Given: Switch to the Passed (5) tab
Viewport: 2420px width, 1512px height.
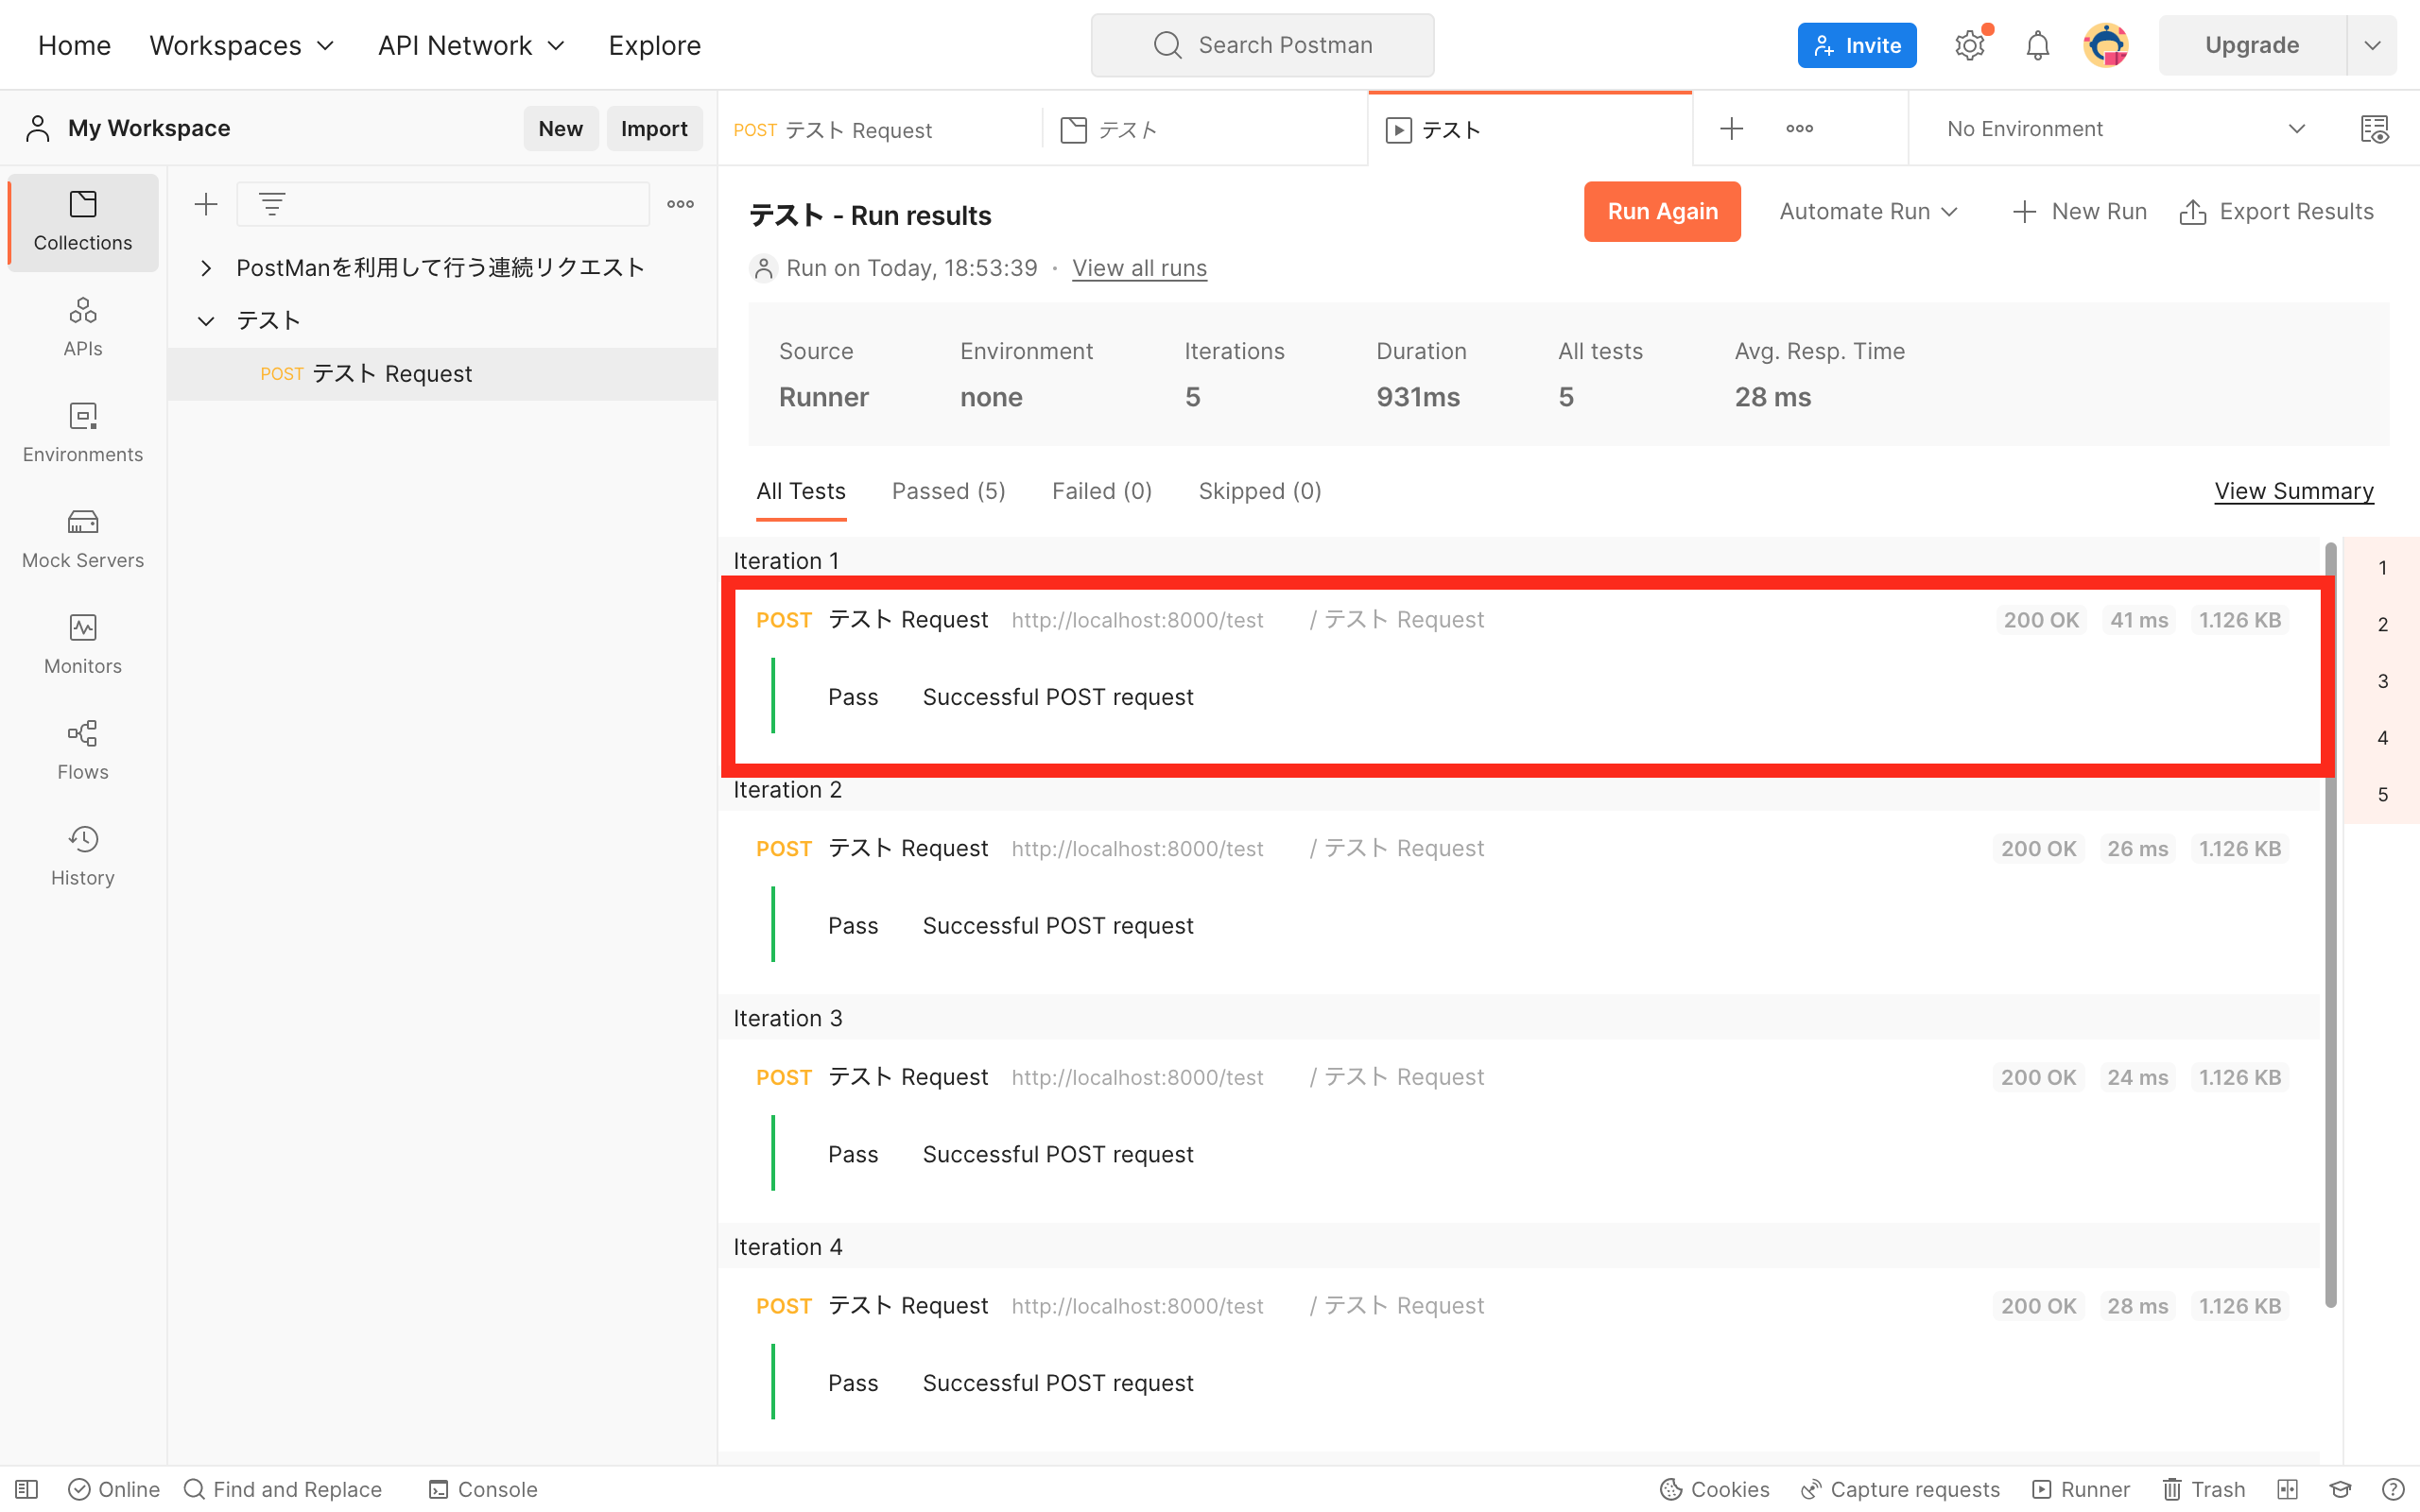Looking at the screenshot, I should click(948, 491).
